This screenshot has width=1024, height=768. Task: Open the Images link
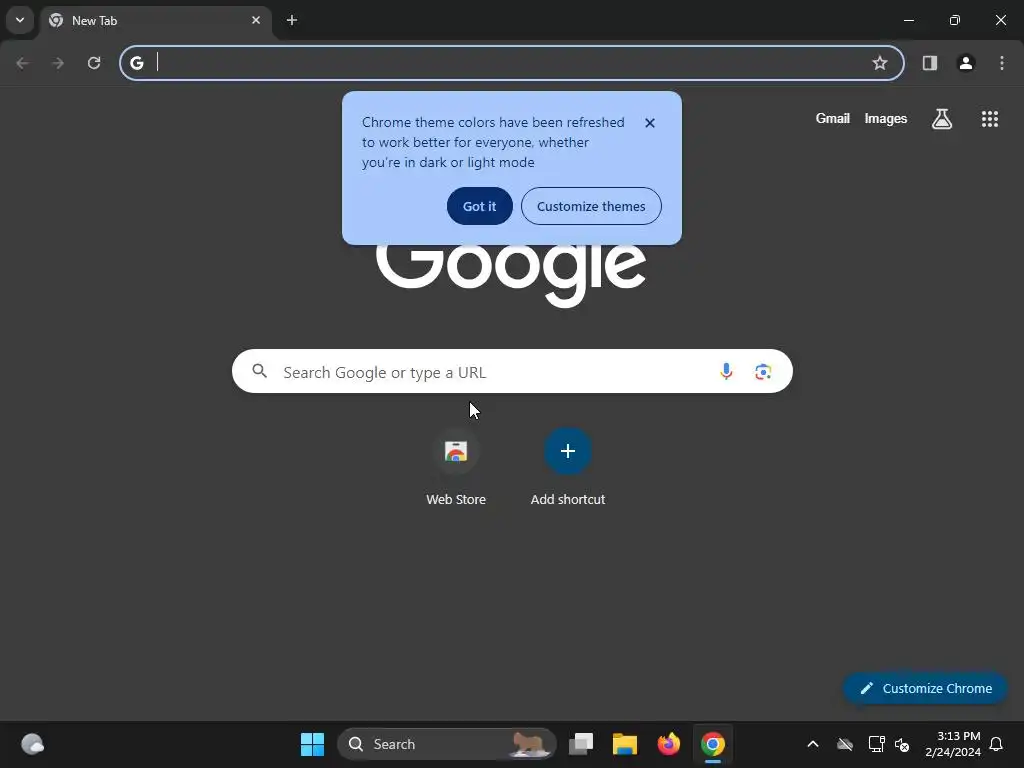(886, 118)
